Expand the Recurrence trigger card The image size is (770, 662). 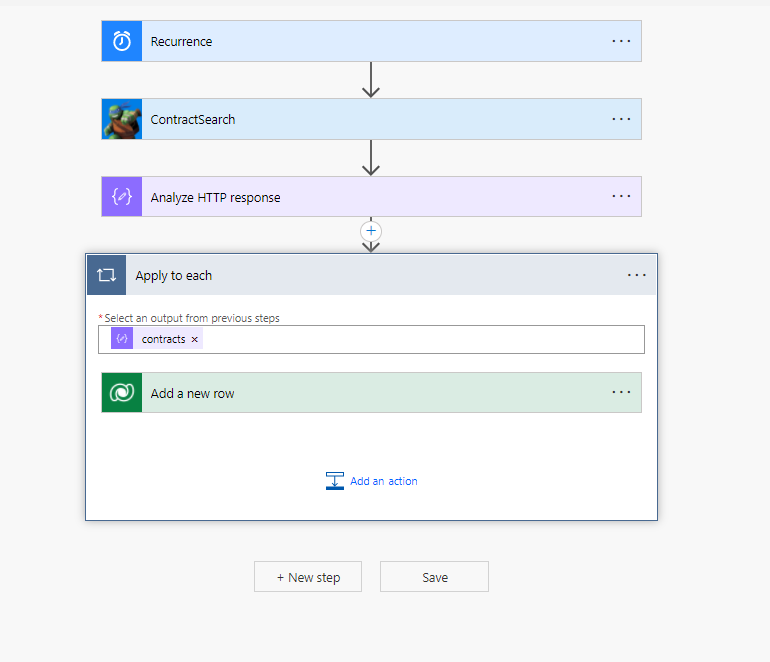pos(371,41)
